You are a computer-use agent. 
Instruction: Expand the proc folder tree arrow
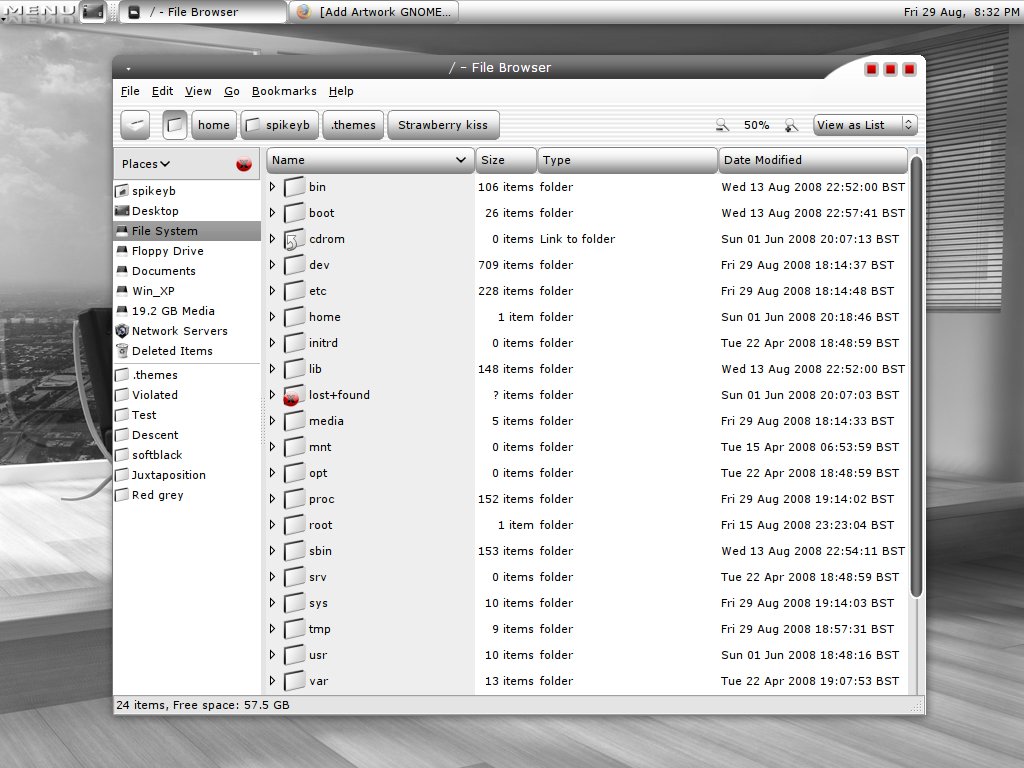[272, 499]
